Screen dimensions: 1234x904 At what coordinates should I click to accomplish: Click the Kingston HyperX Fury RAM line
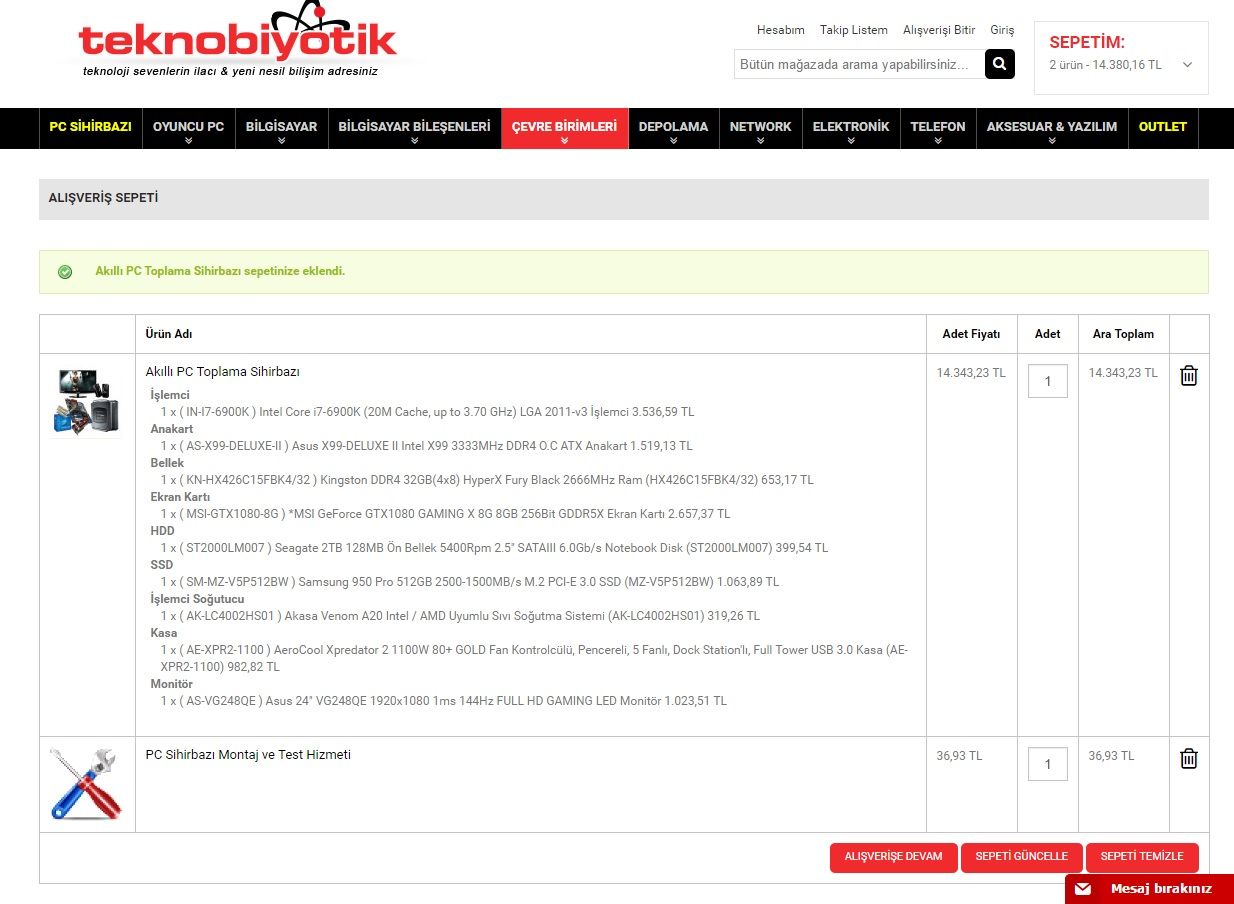click(x=487, y=480)
